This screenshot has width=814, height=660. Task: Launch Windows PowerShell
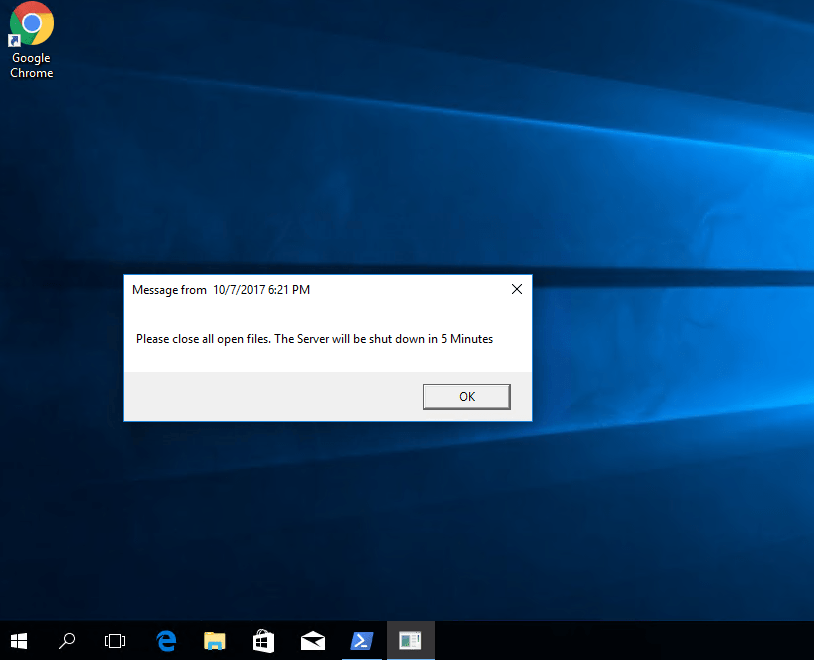(x=361, y=640)
